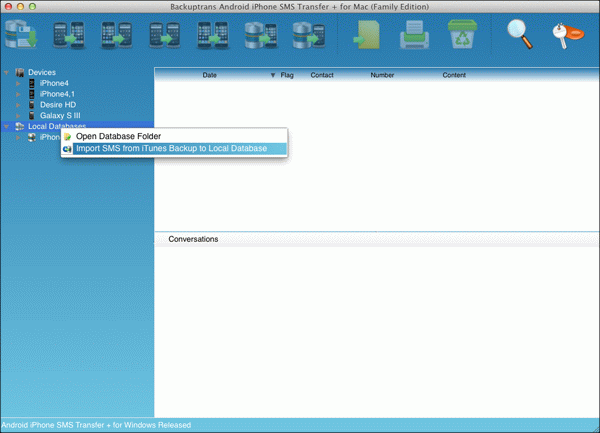Click the Galaxy S III device icon
600x433 pixels.
pos(32,115)
